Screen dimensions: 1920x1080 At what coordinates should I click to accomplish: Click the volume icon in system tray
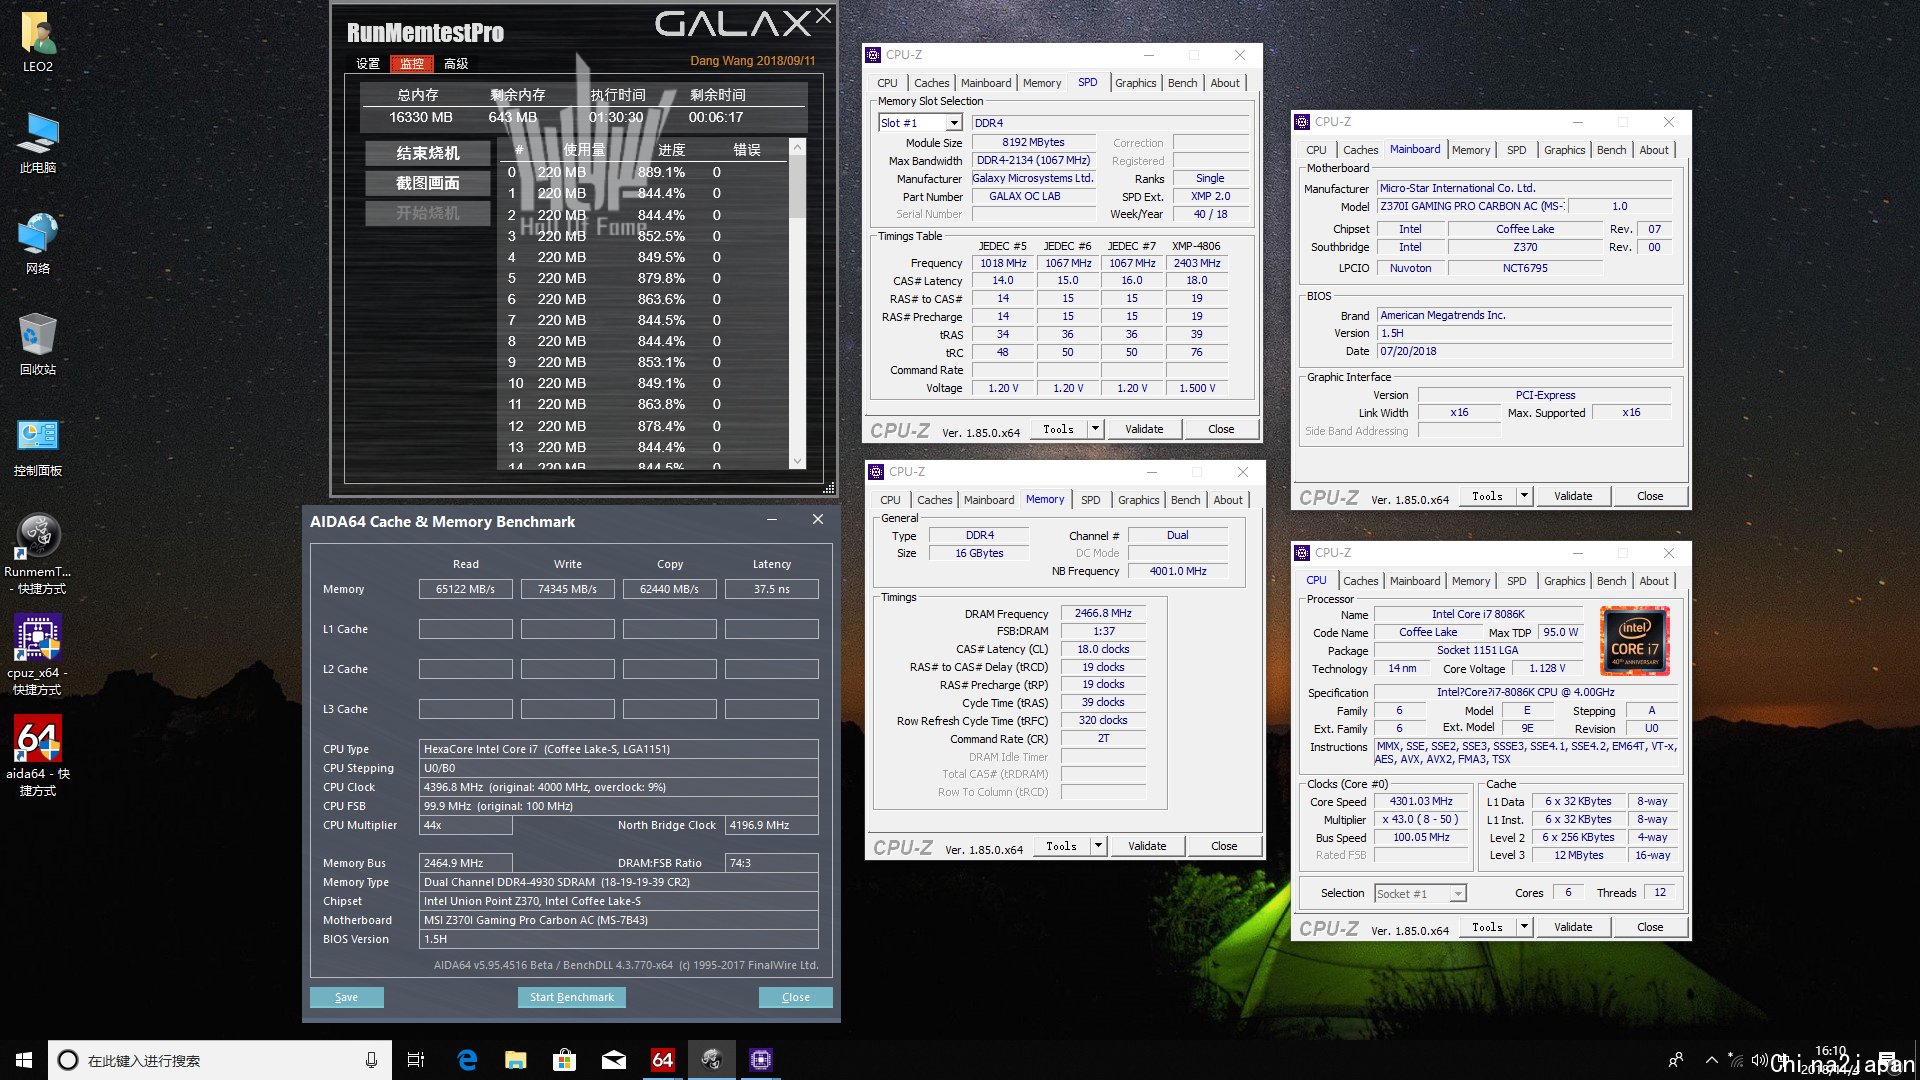pyautogui.click(x=1758, y=1060)
